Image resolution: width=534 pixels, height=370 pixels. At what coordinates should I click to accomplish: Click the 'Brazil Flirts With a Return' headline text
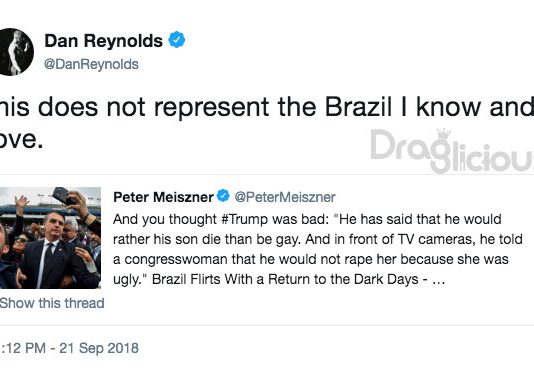click(x=285, y=279)
